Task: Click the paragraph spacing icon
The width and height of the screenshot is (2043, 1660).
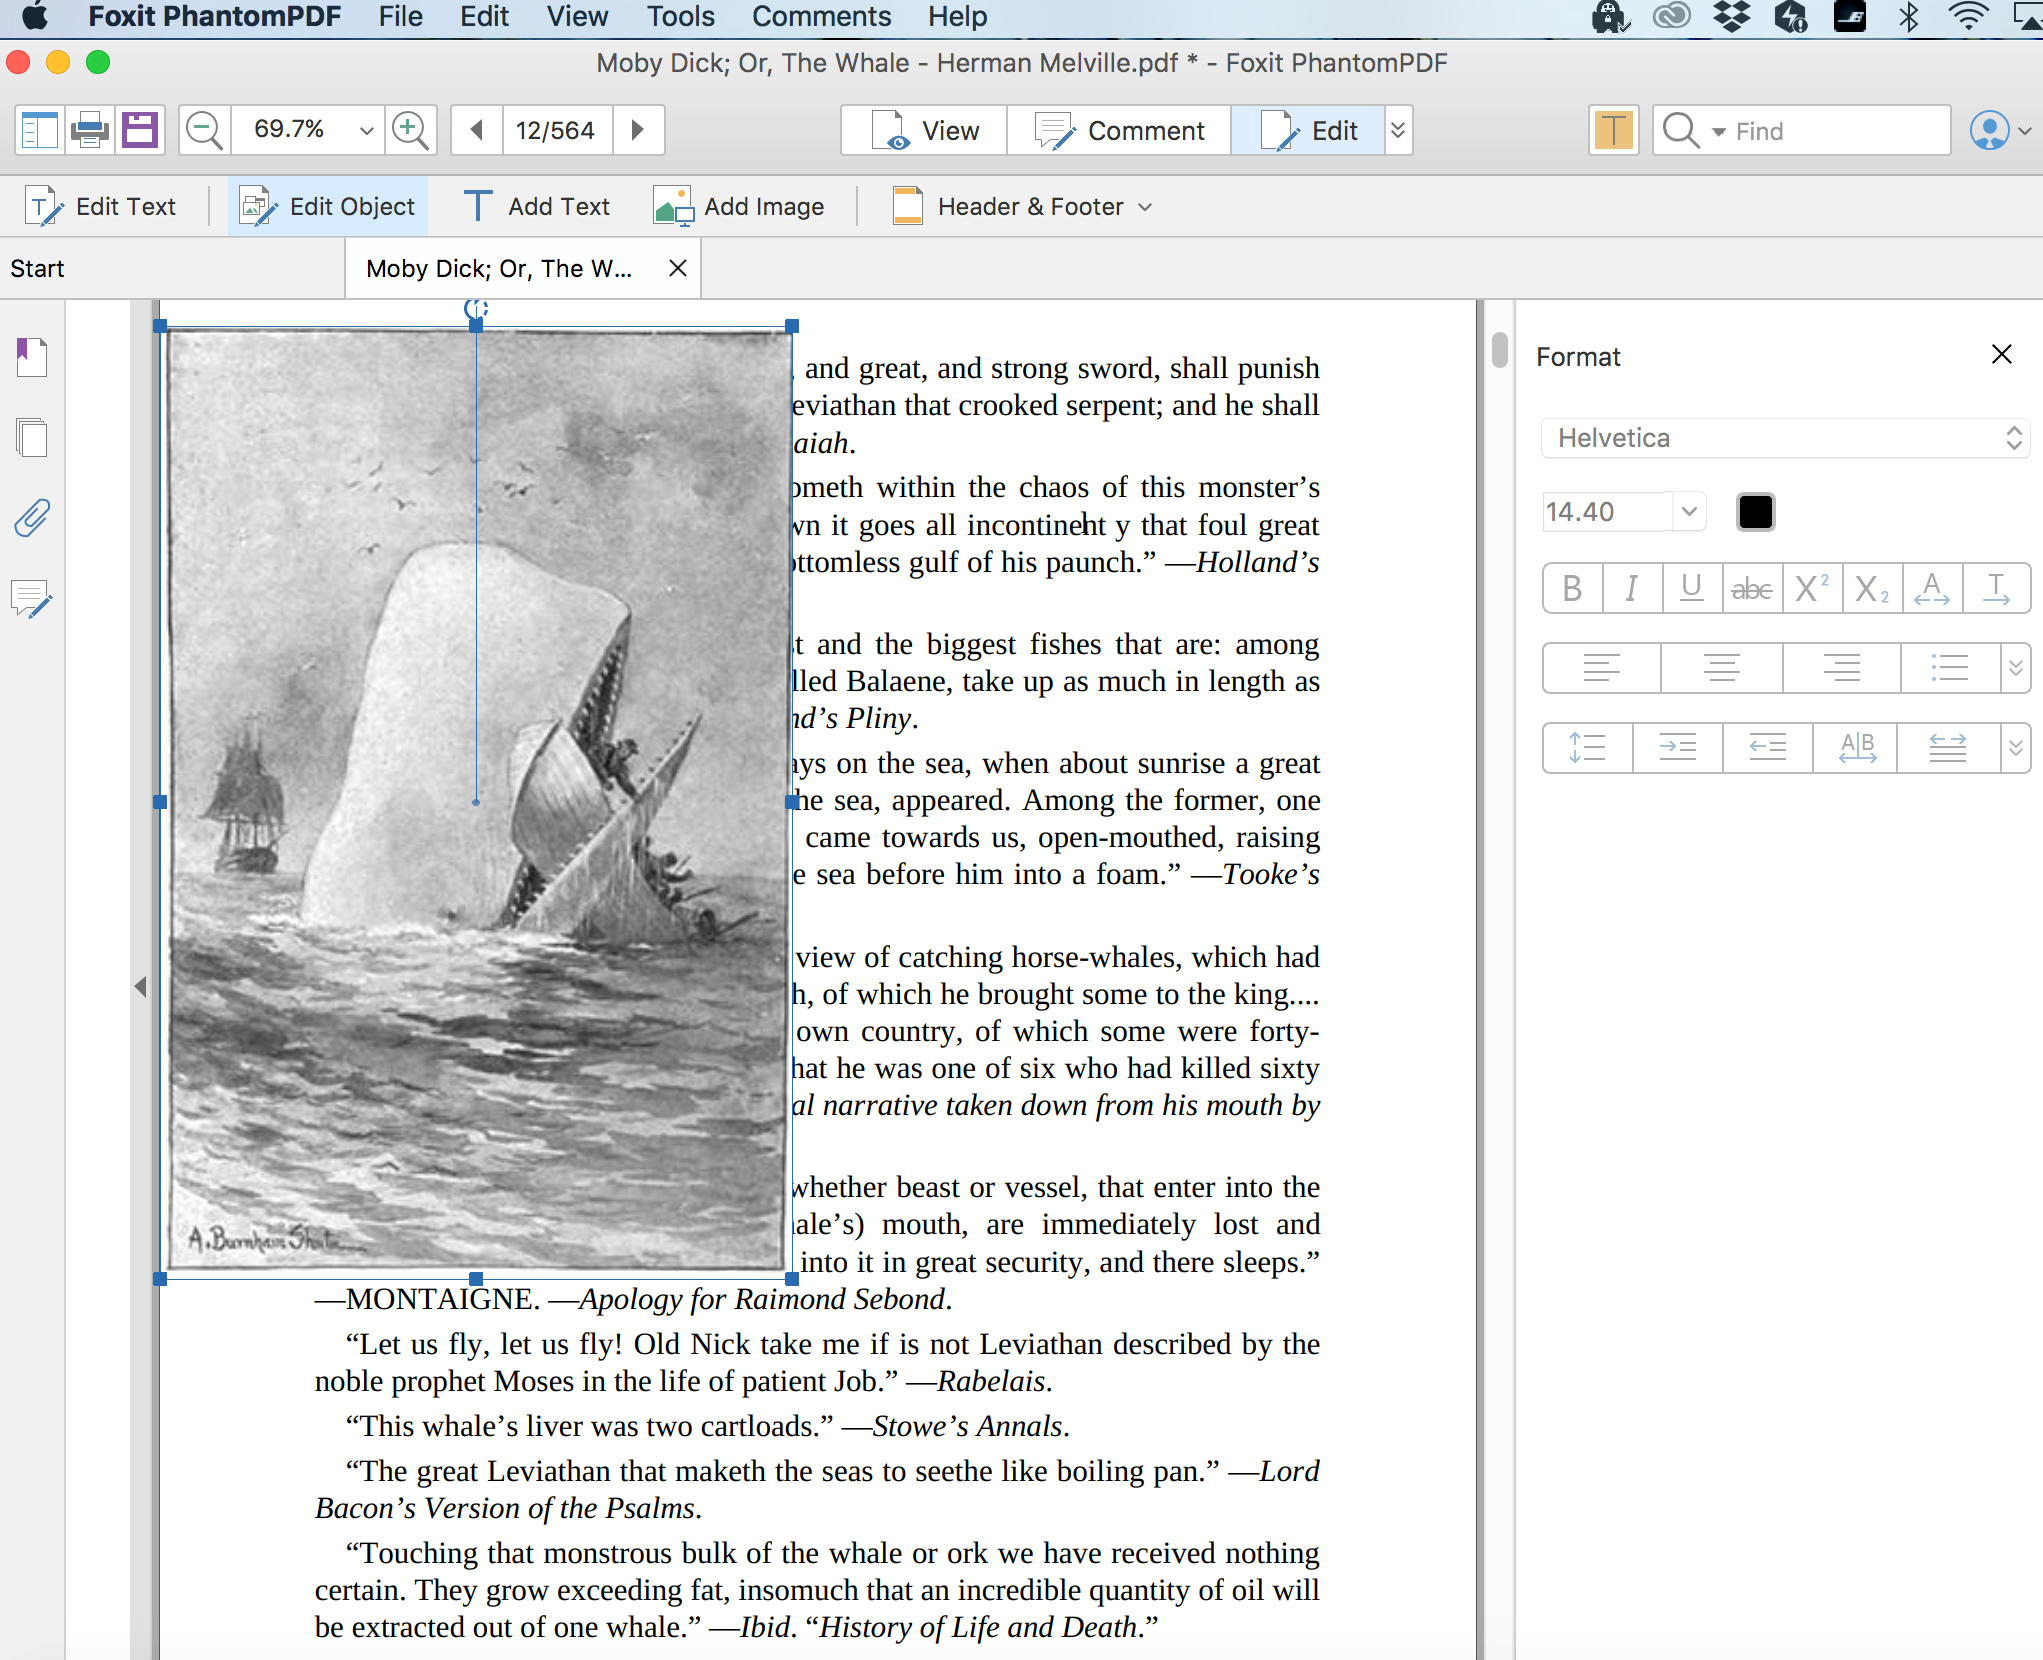Action: (x=1948, y=748)
